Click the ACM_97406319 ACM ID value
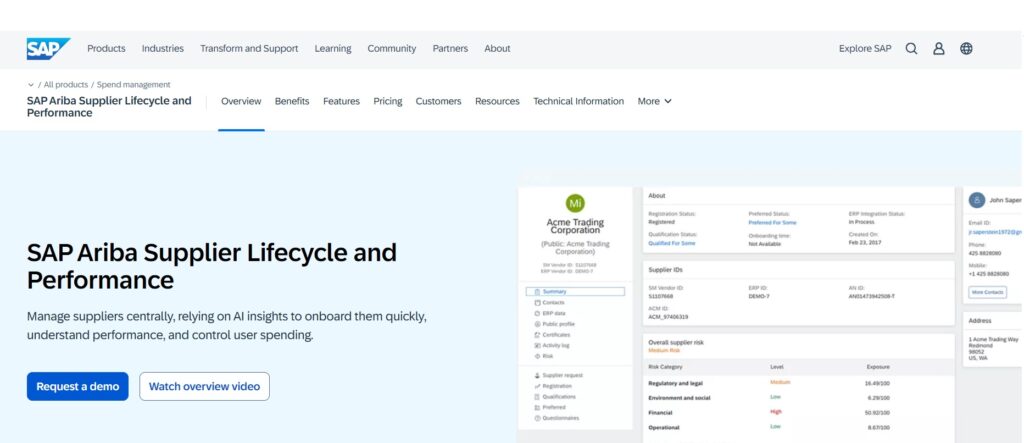 pos(667,317)
